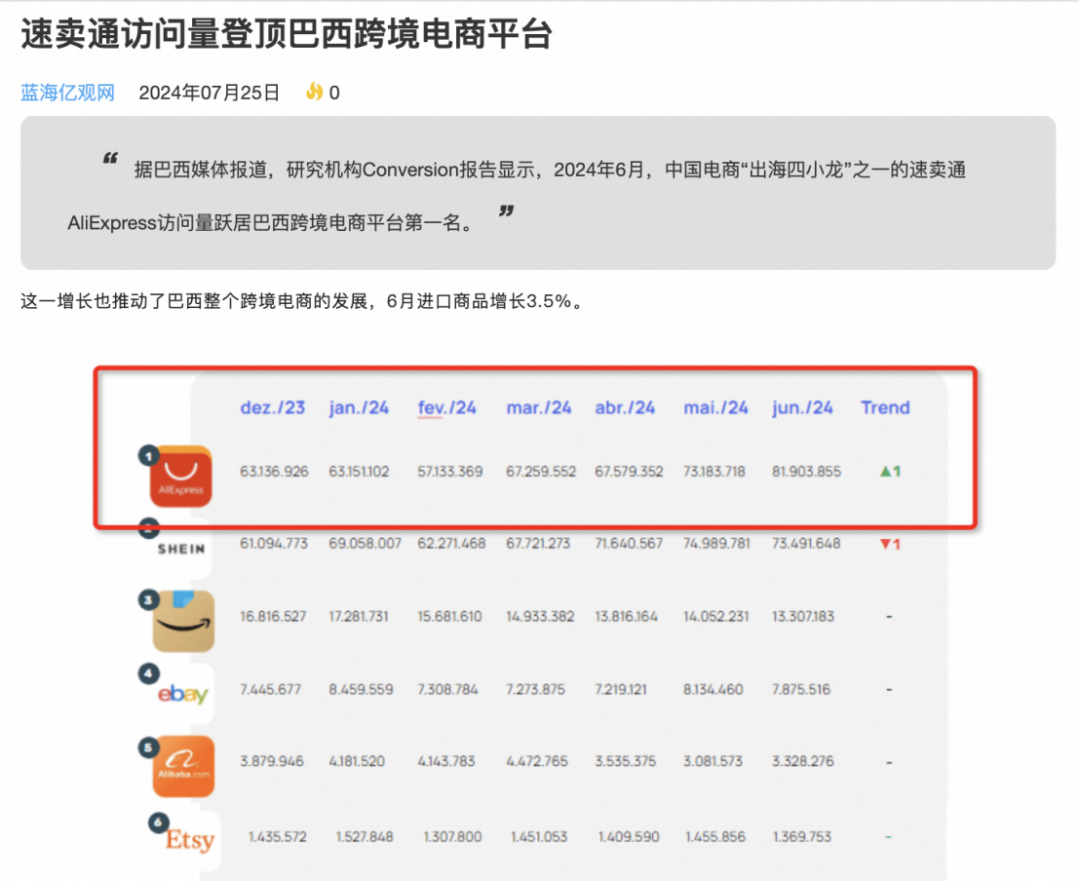Image resolution: width=1080 pixels, height=881 pixels.
Task: Click eBay value 7.308.784
Action: click(448, 690)
